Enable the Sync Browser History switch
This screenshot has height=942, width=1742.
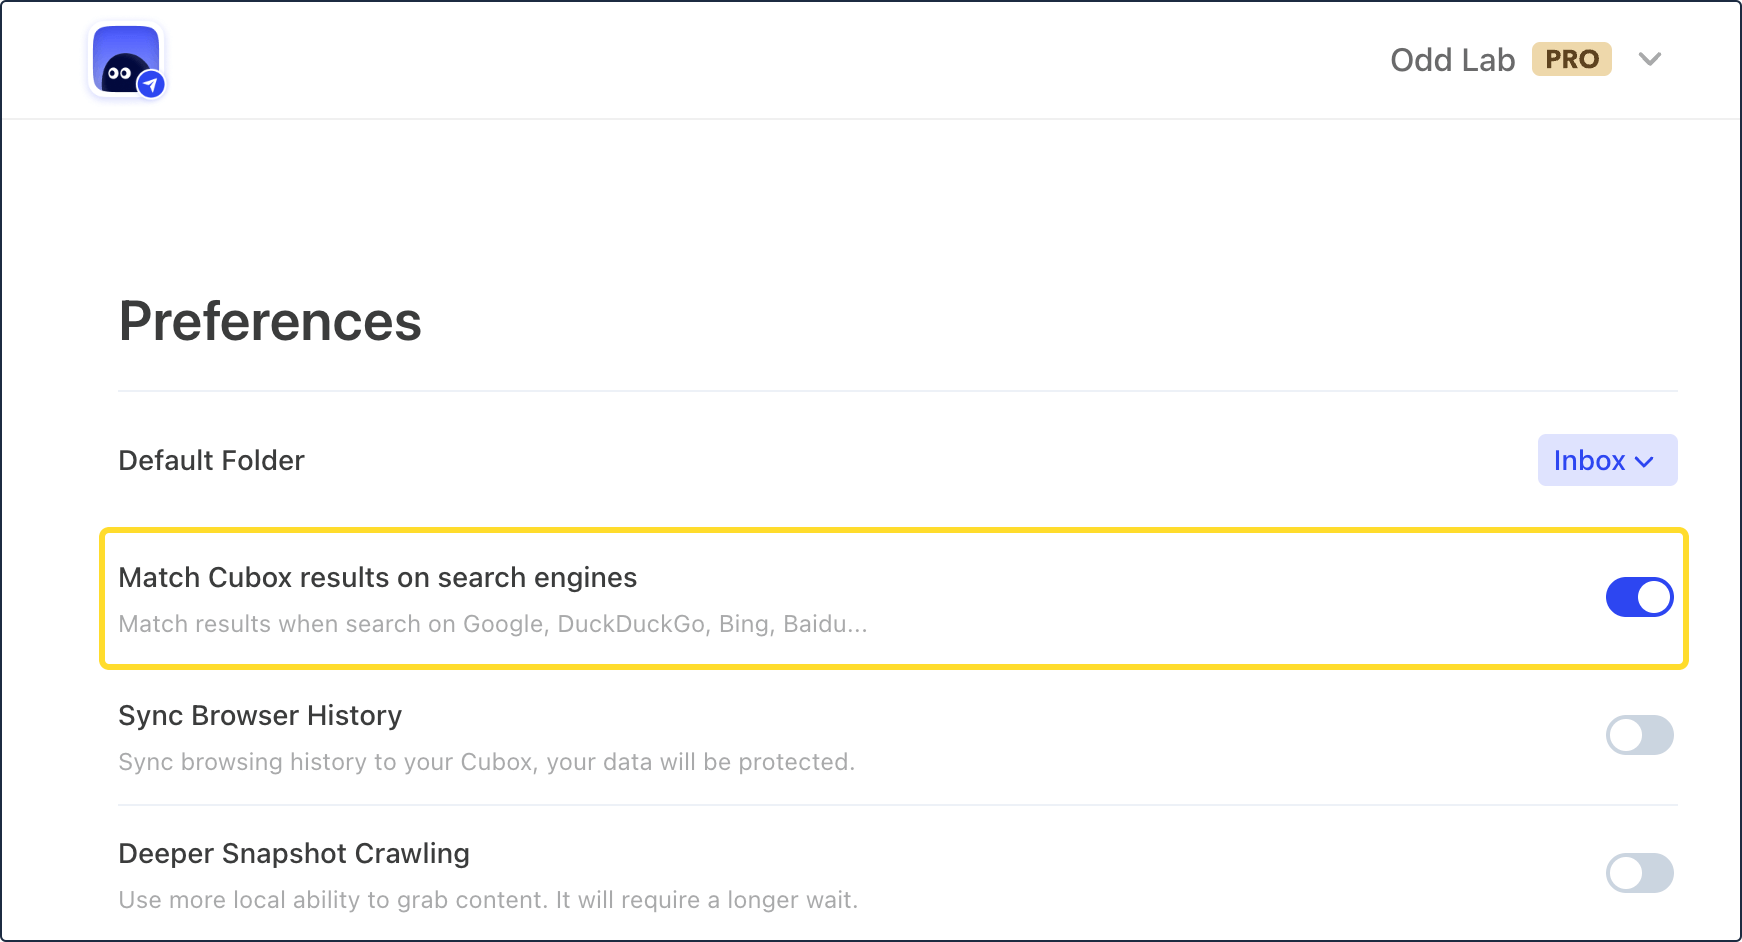(x=1639, y=735)
